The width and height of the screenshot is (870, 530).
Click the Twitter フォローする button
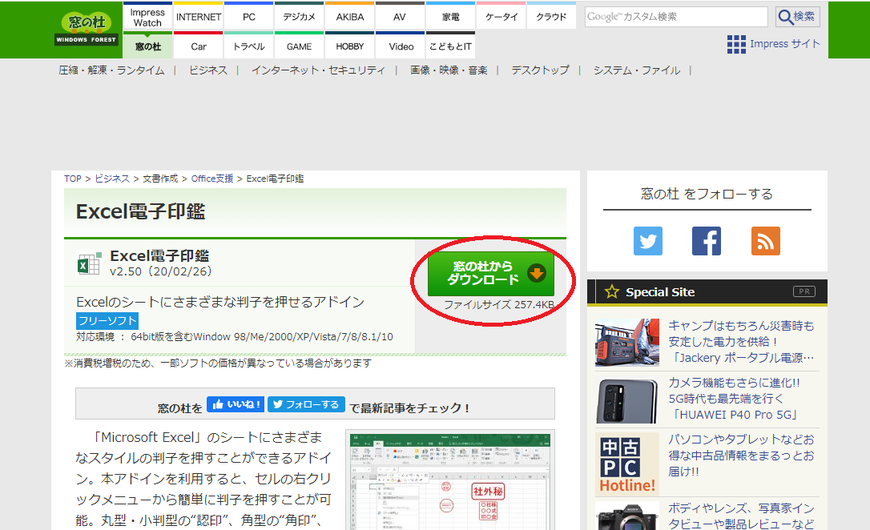click(x=306, y=405)
